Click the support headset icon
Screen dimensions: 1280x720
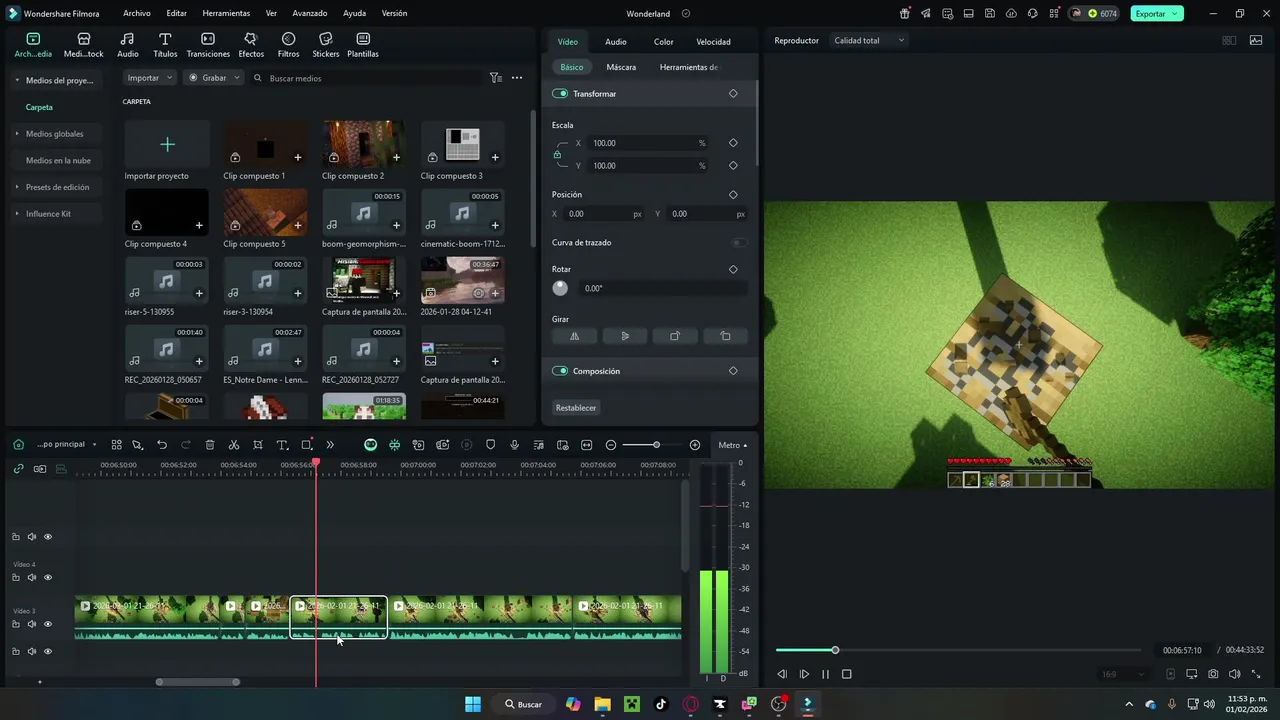coord(1032,14)
